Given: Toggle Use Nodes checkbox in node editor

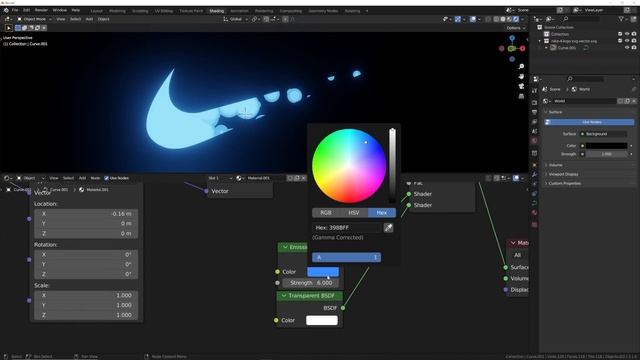Looking at the screenshot, I should 107,178.
